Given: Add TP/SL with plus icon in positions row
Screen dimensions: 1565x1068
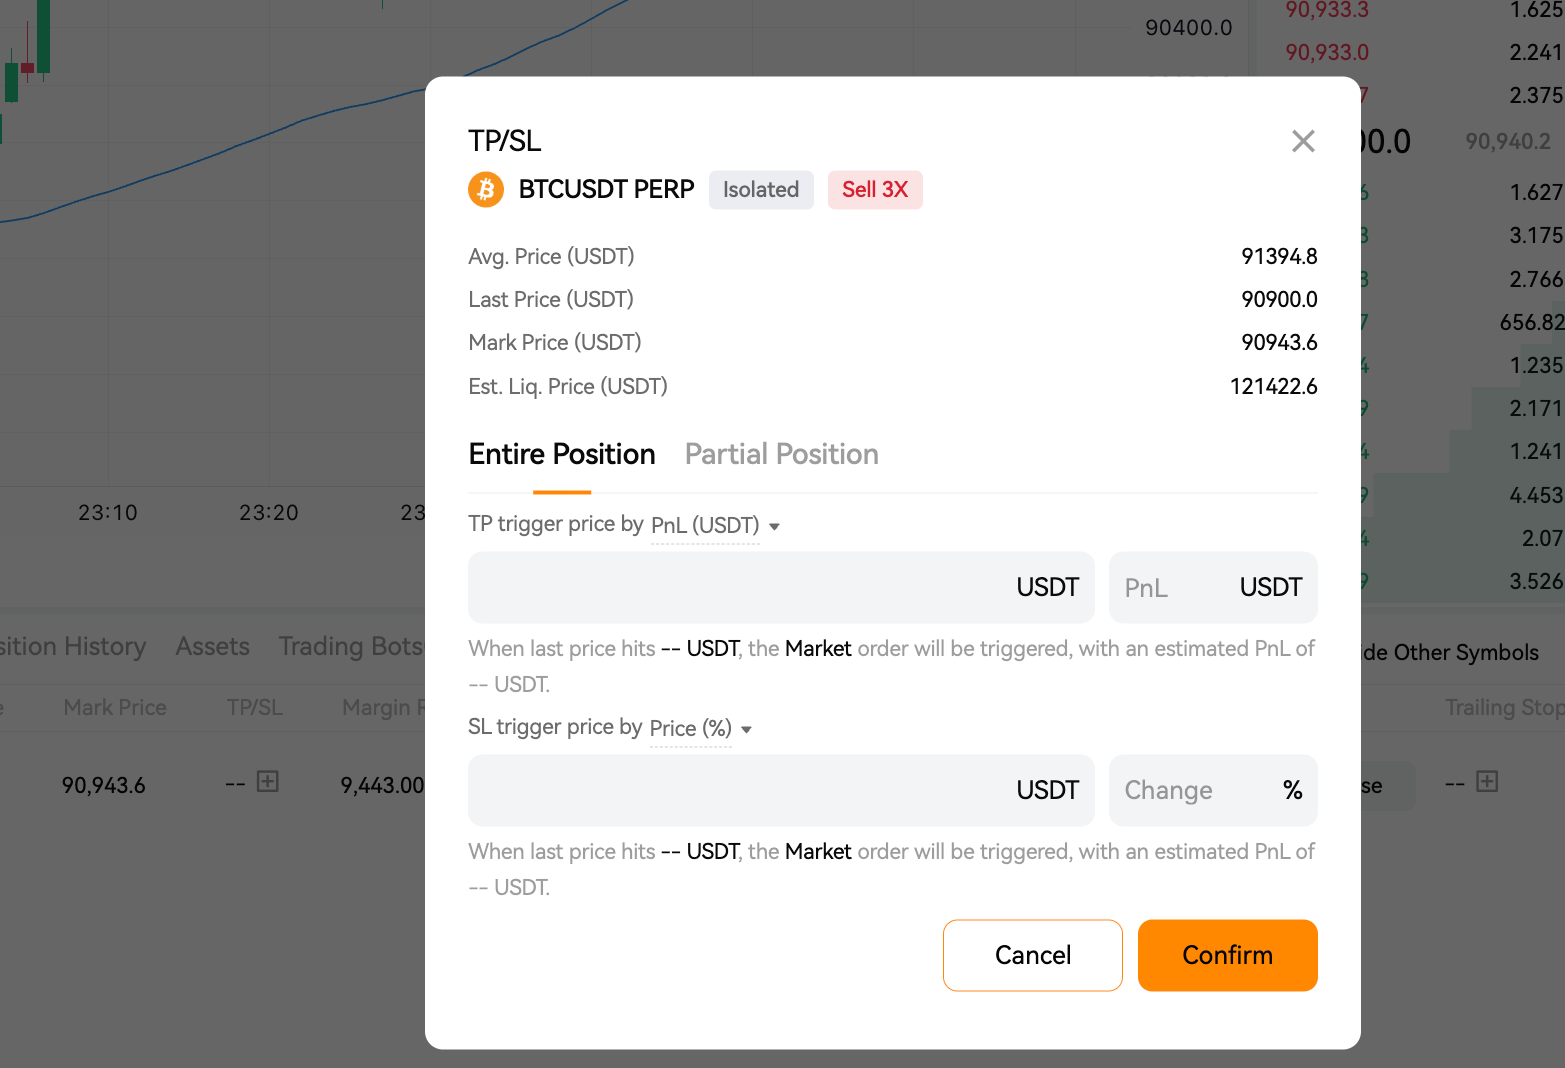Looking at the screenshot, I should 267,781.
